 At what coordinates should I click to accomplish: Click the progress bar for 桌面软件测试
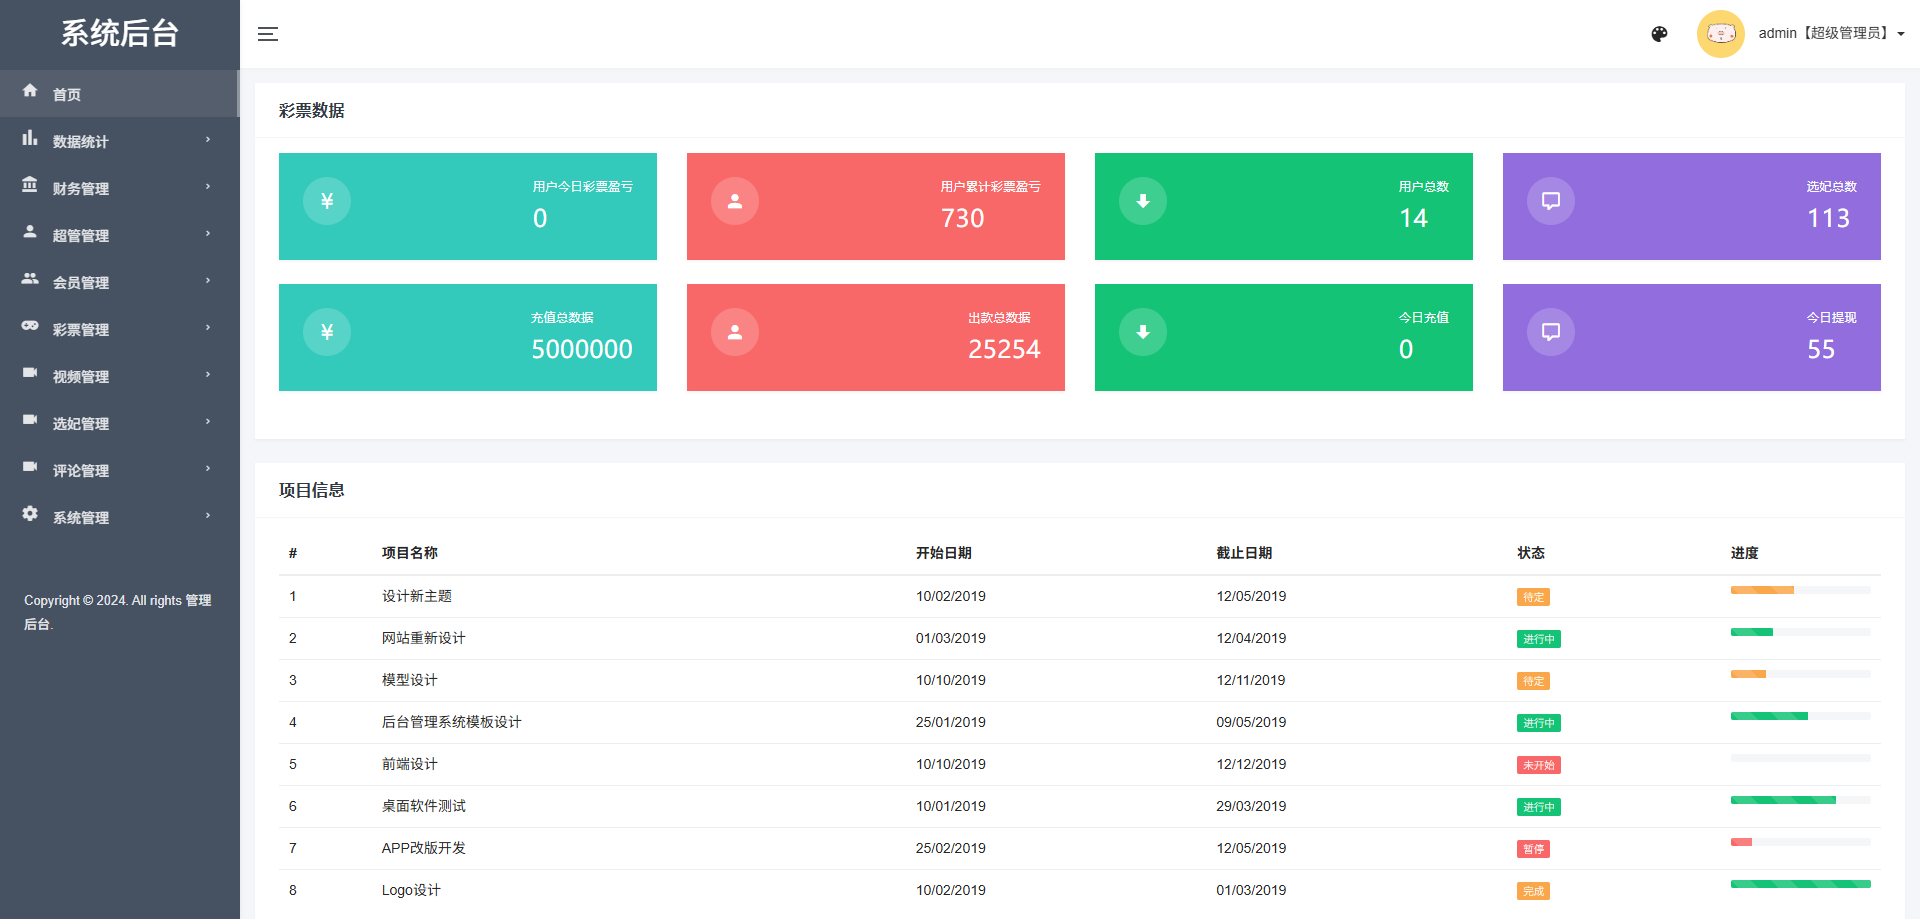[1800, 800]
